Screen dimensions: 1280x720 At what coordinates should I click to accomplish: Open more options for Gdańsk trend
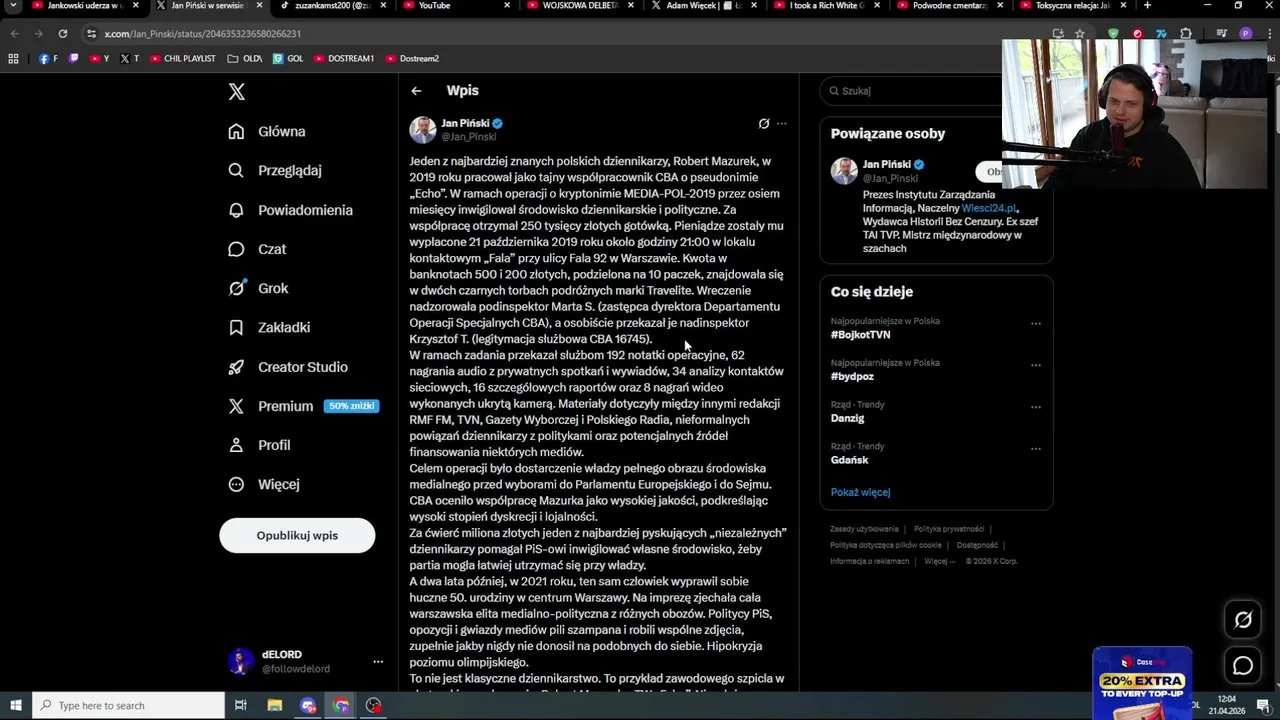click(x=1036, y=449)
